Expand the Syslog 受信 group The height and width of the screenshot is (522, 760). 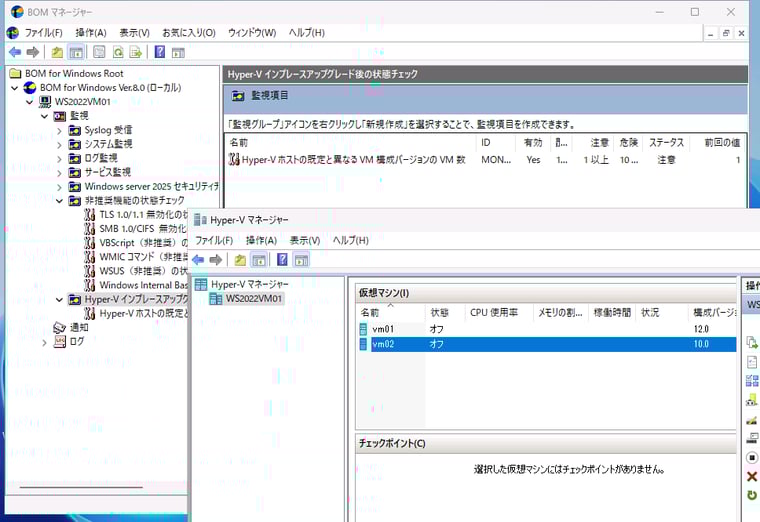(59, 130)
